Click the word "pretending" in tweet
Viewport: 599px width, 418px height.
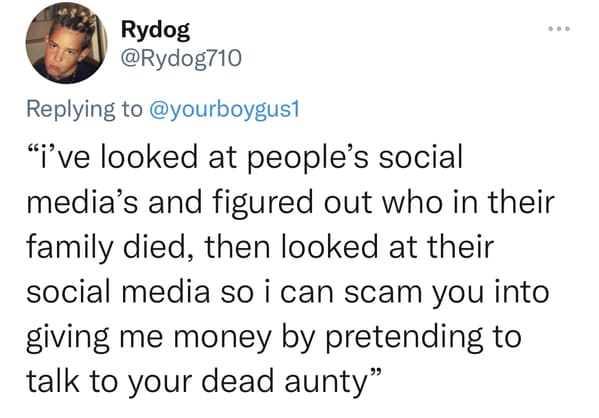[404, 338]
